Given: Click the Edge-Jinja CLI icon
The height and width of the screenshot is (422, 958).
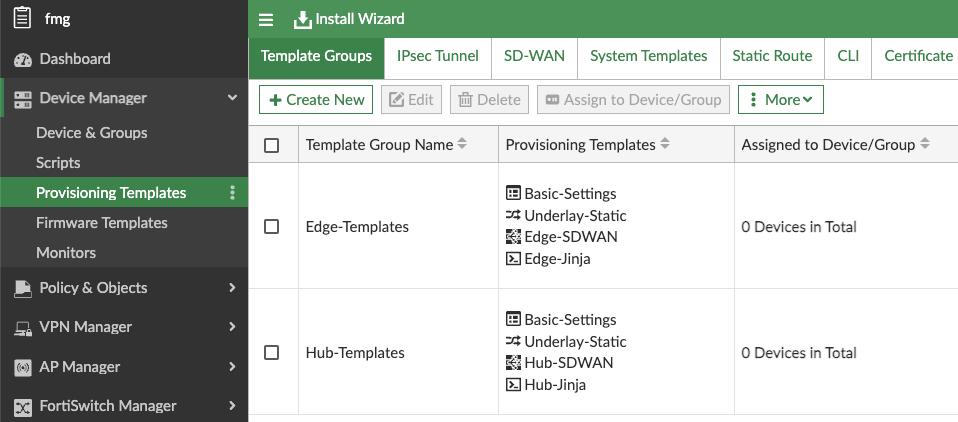Looking at the screenshot, I should pyautogui.click(x=513, y=258).
